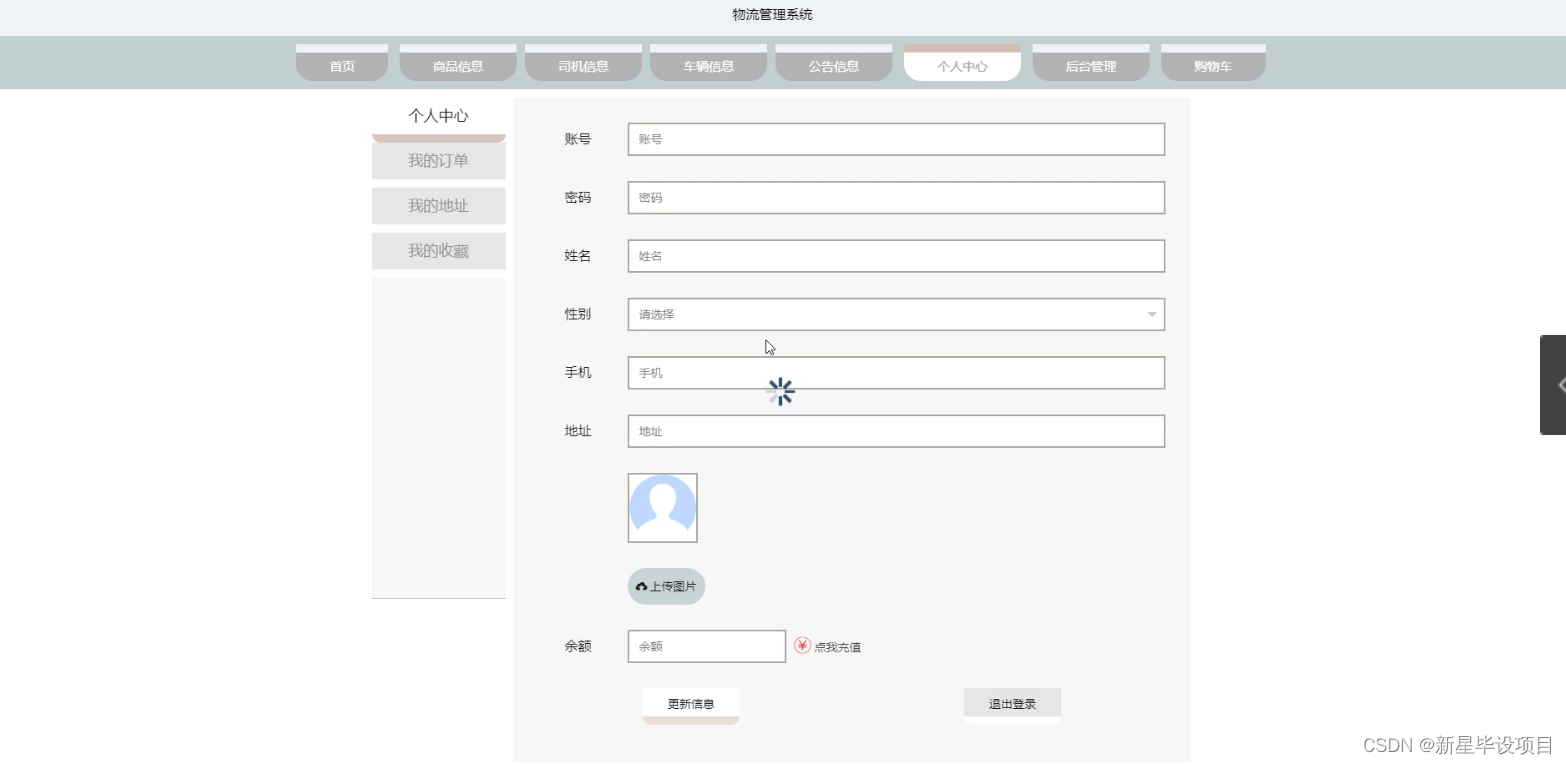The image size is (1566, 764).
Task: Open the 性别 gender selection dropdown
Action: 895,313
